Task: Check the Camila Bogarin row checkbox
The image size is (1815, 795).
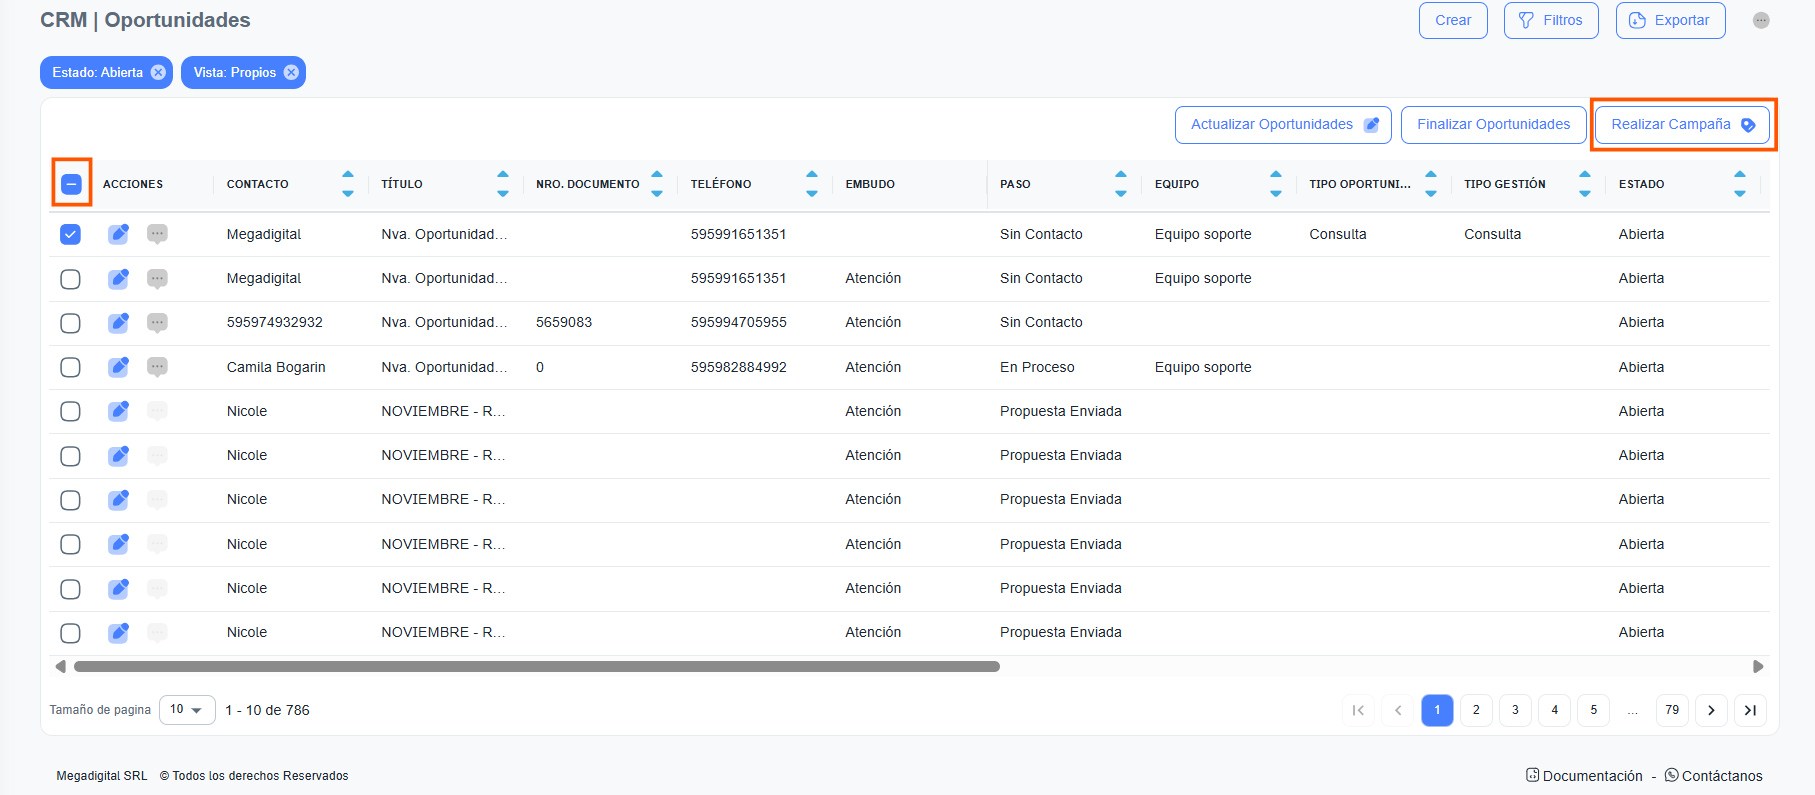Action: [70, 367]
